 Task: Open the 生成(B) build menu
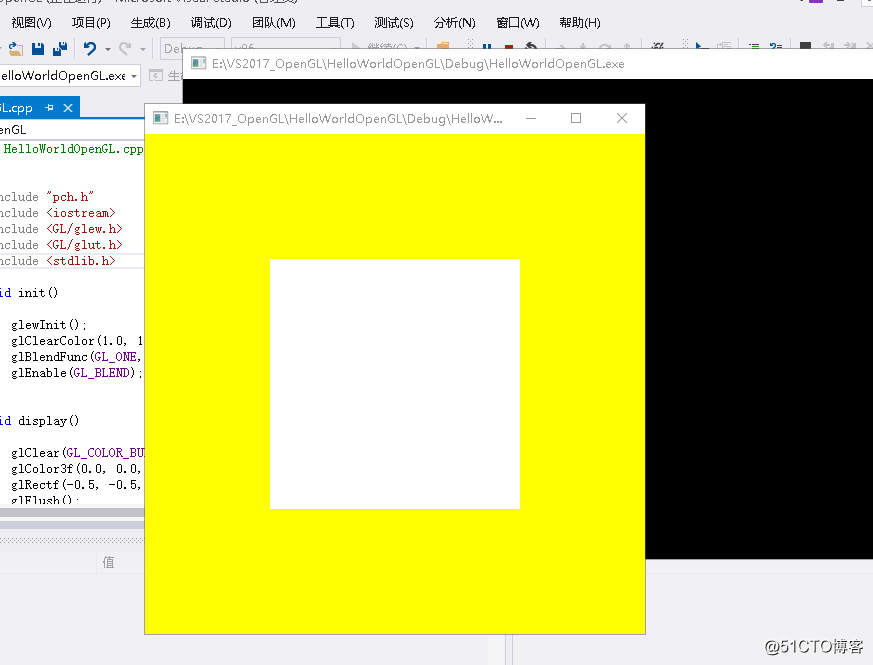click(151, 23)
